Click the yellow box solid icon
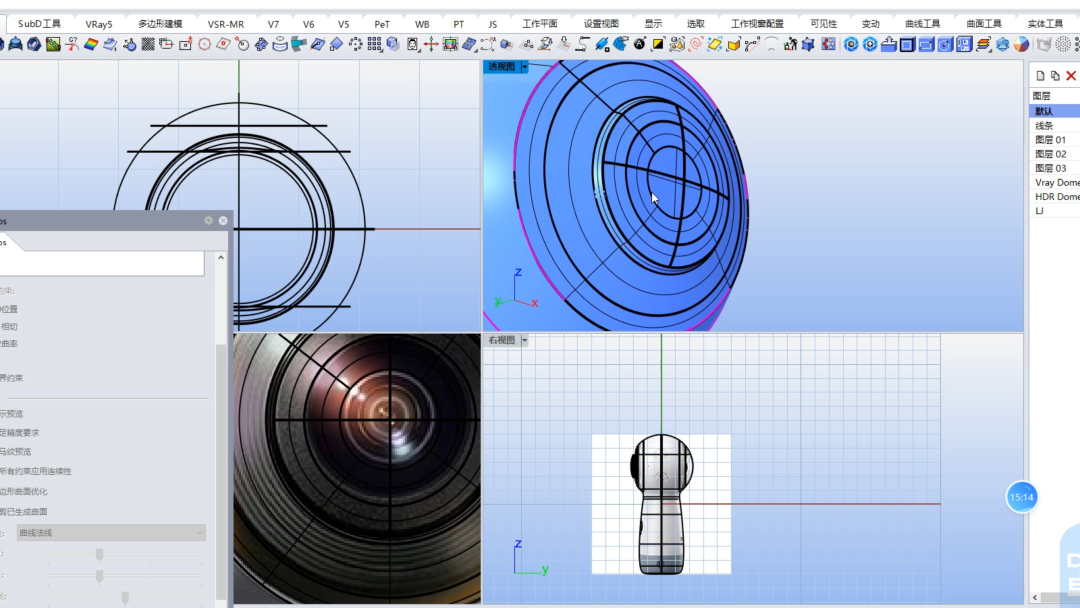Image resolution: width=1080 pixels, height=608 pixels. (734, 45)
